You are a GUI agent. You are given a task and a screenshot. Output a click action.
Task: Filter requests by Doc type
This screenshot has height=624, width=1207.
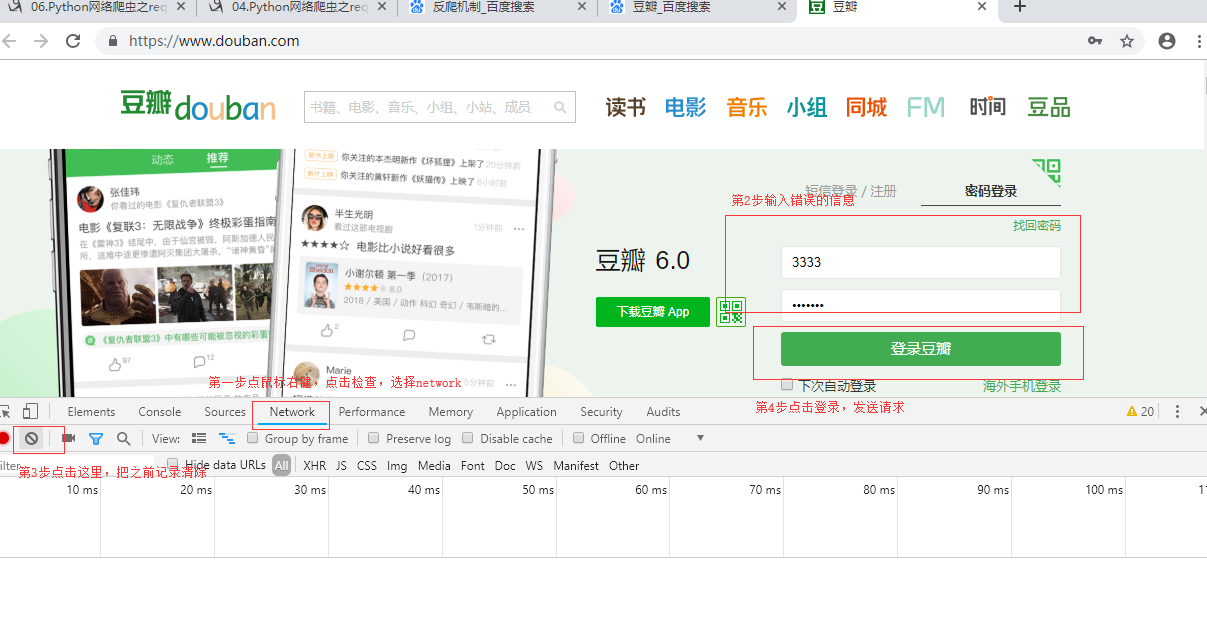[x=505, y=465]
